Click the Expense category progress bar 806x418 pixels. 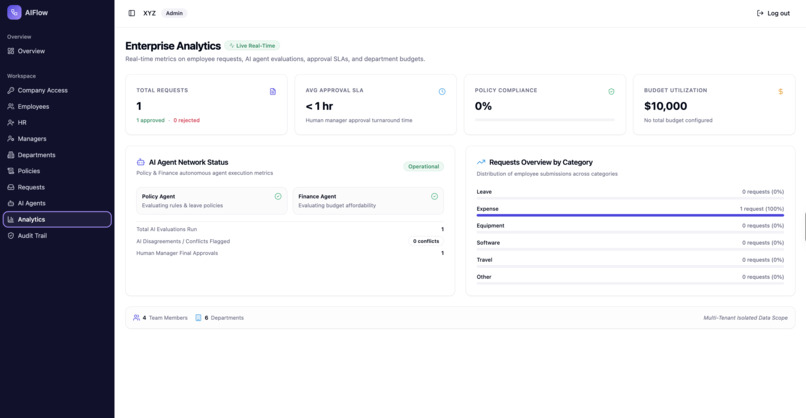pos(630,215)
